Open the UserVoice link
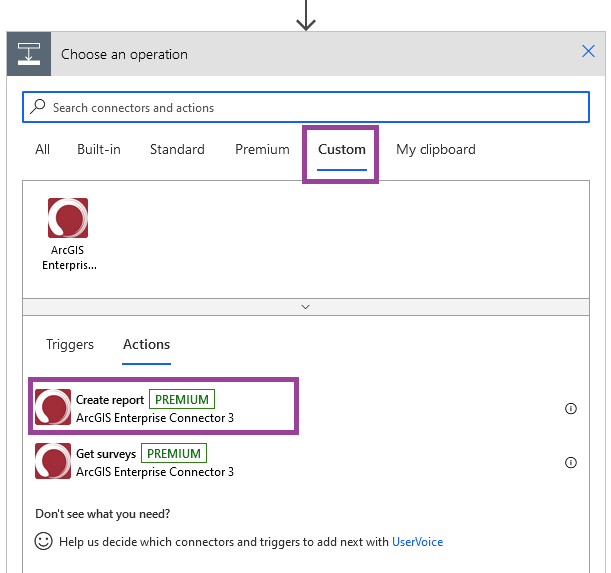Screen dimensions: 611x573 coord(417,542)
